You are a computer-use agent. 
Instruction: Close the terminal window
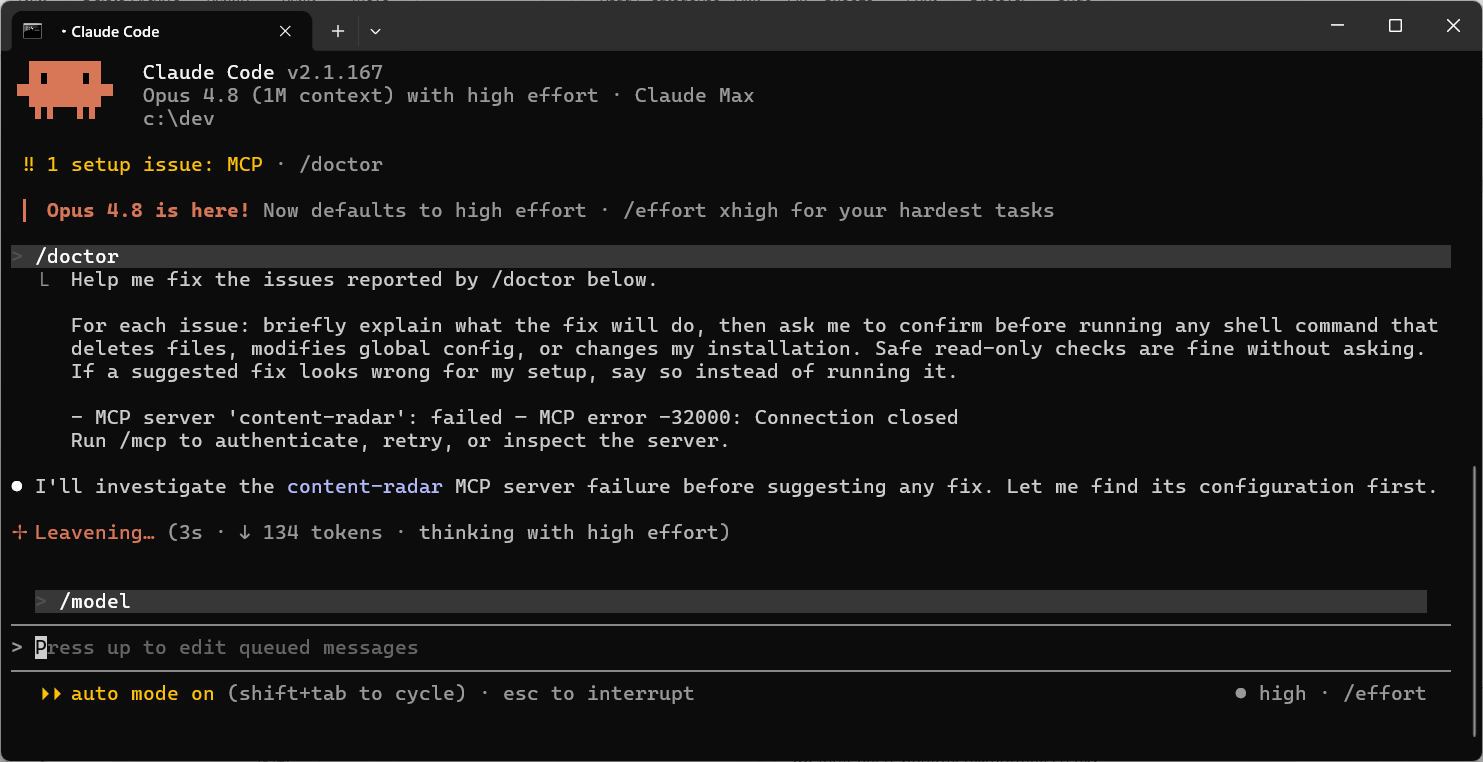click(1453, 27)
